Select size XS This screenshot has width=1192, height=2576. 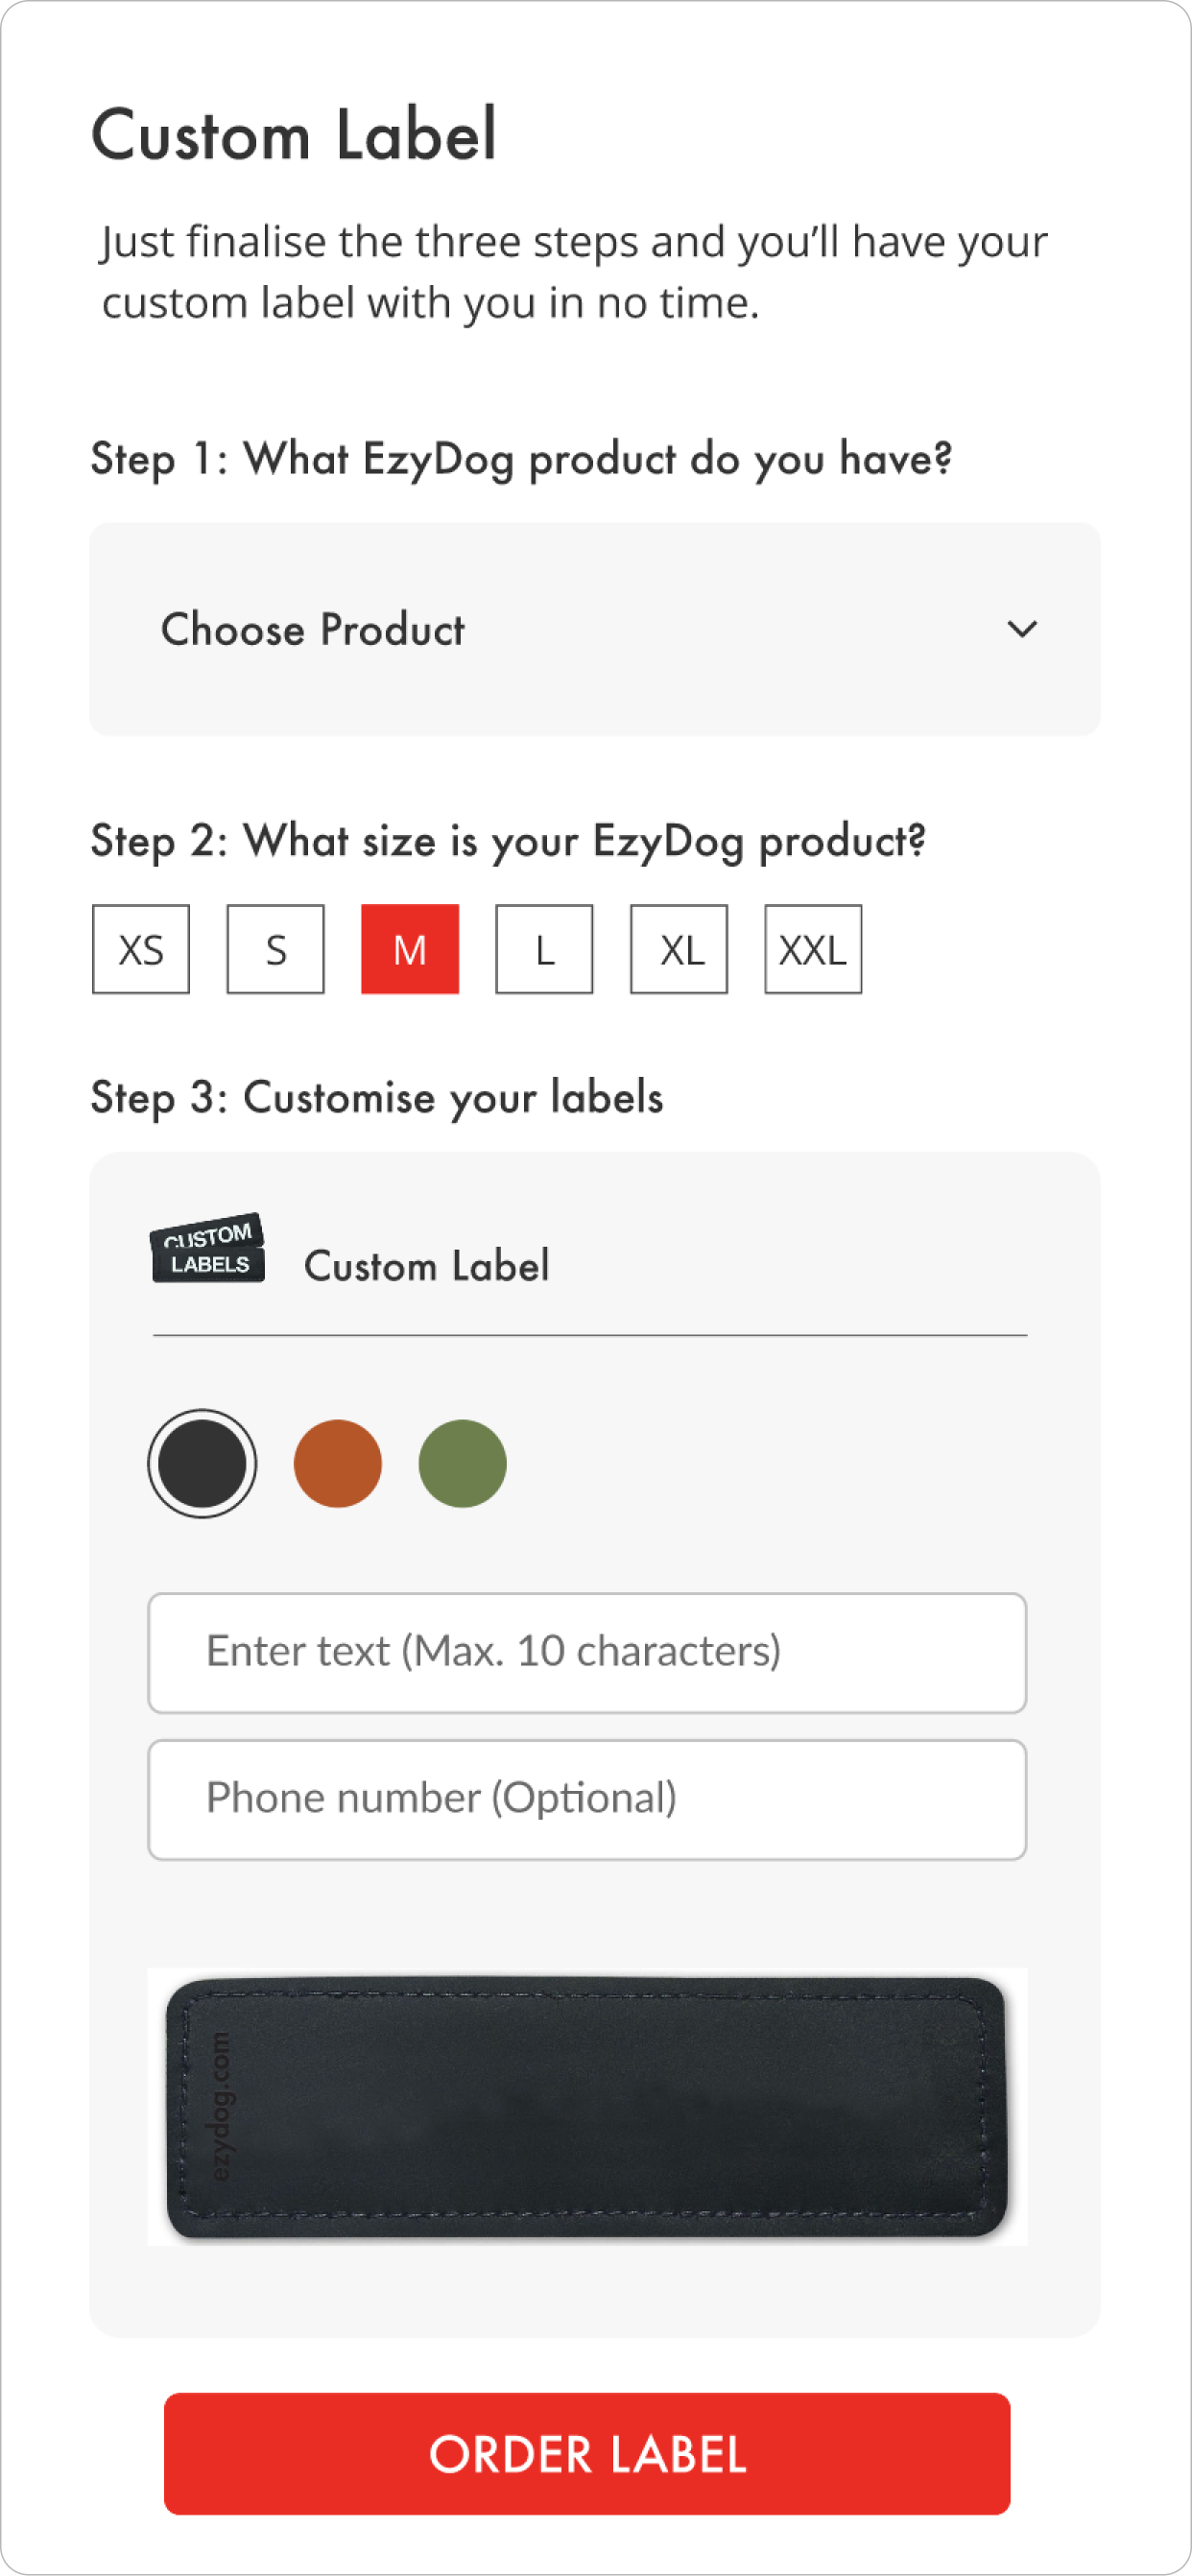141,949
